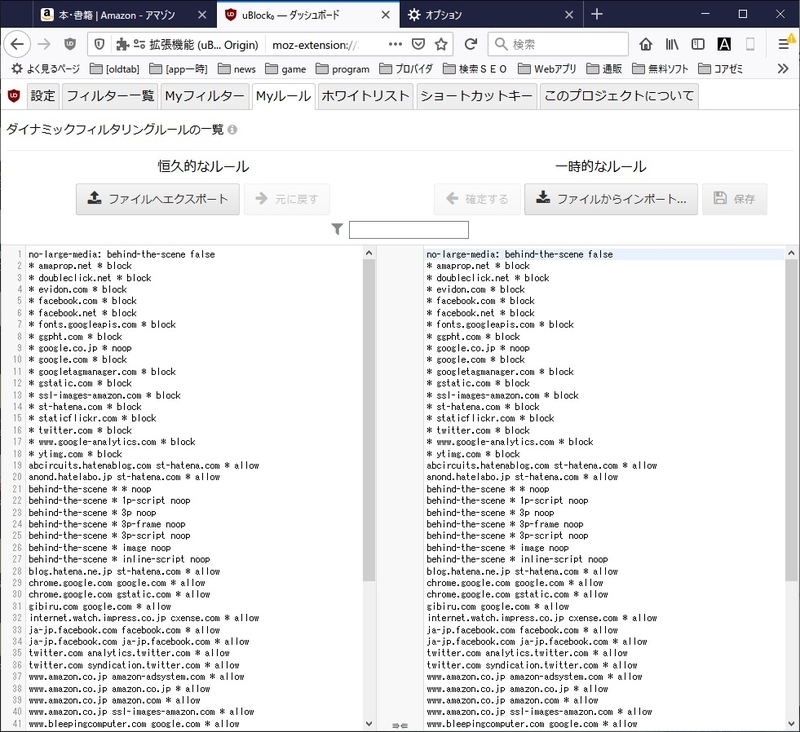Click the black A extension icon
Viewport: 800px width, 732px height.
click(724, 44)
